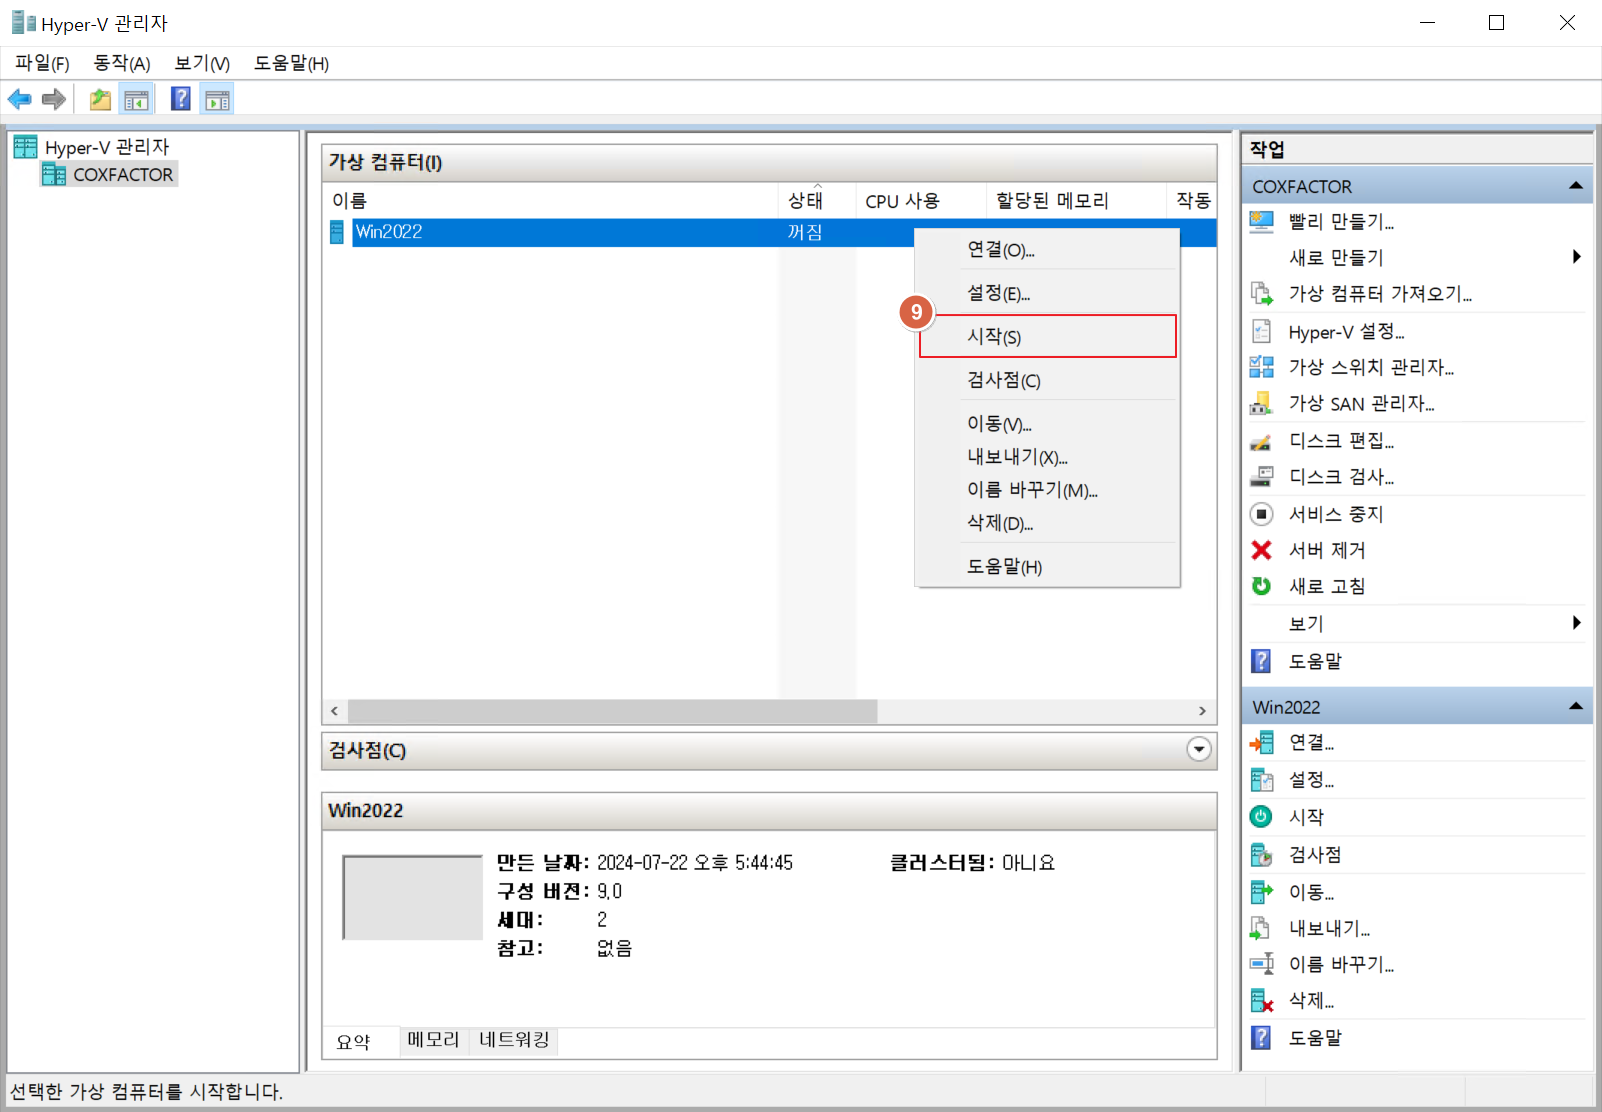
Task: Click the up-one-level folder toolbar icon
Action: pyautogui.click(x=100, y=99)
